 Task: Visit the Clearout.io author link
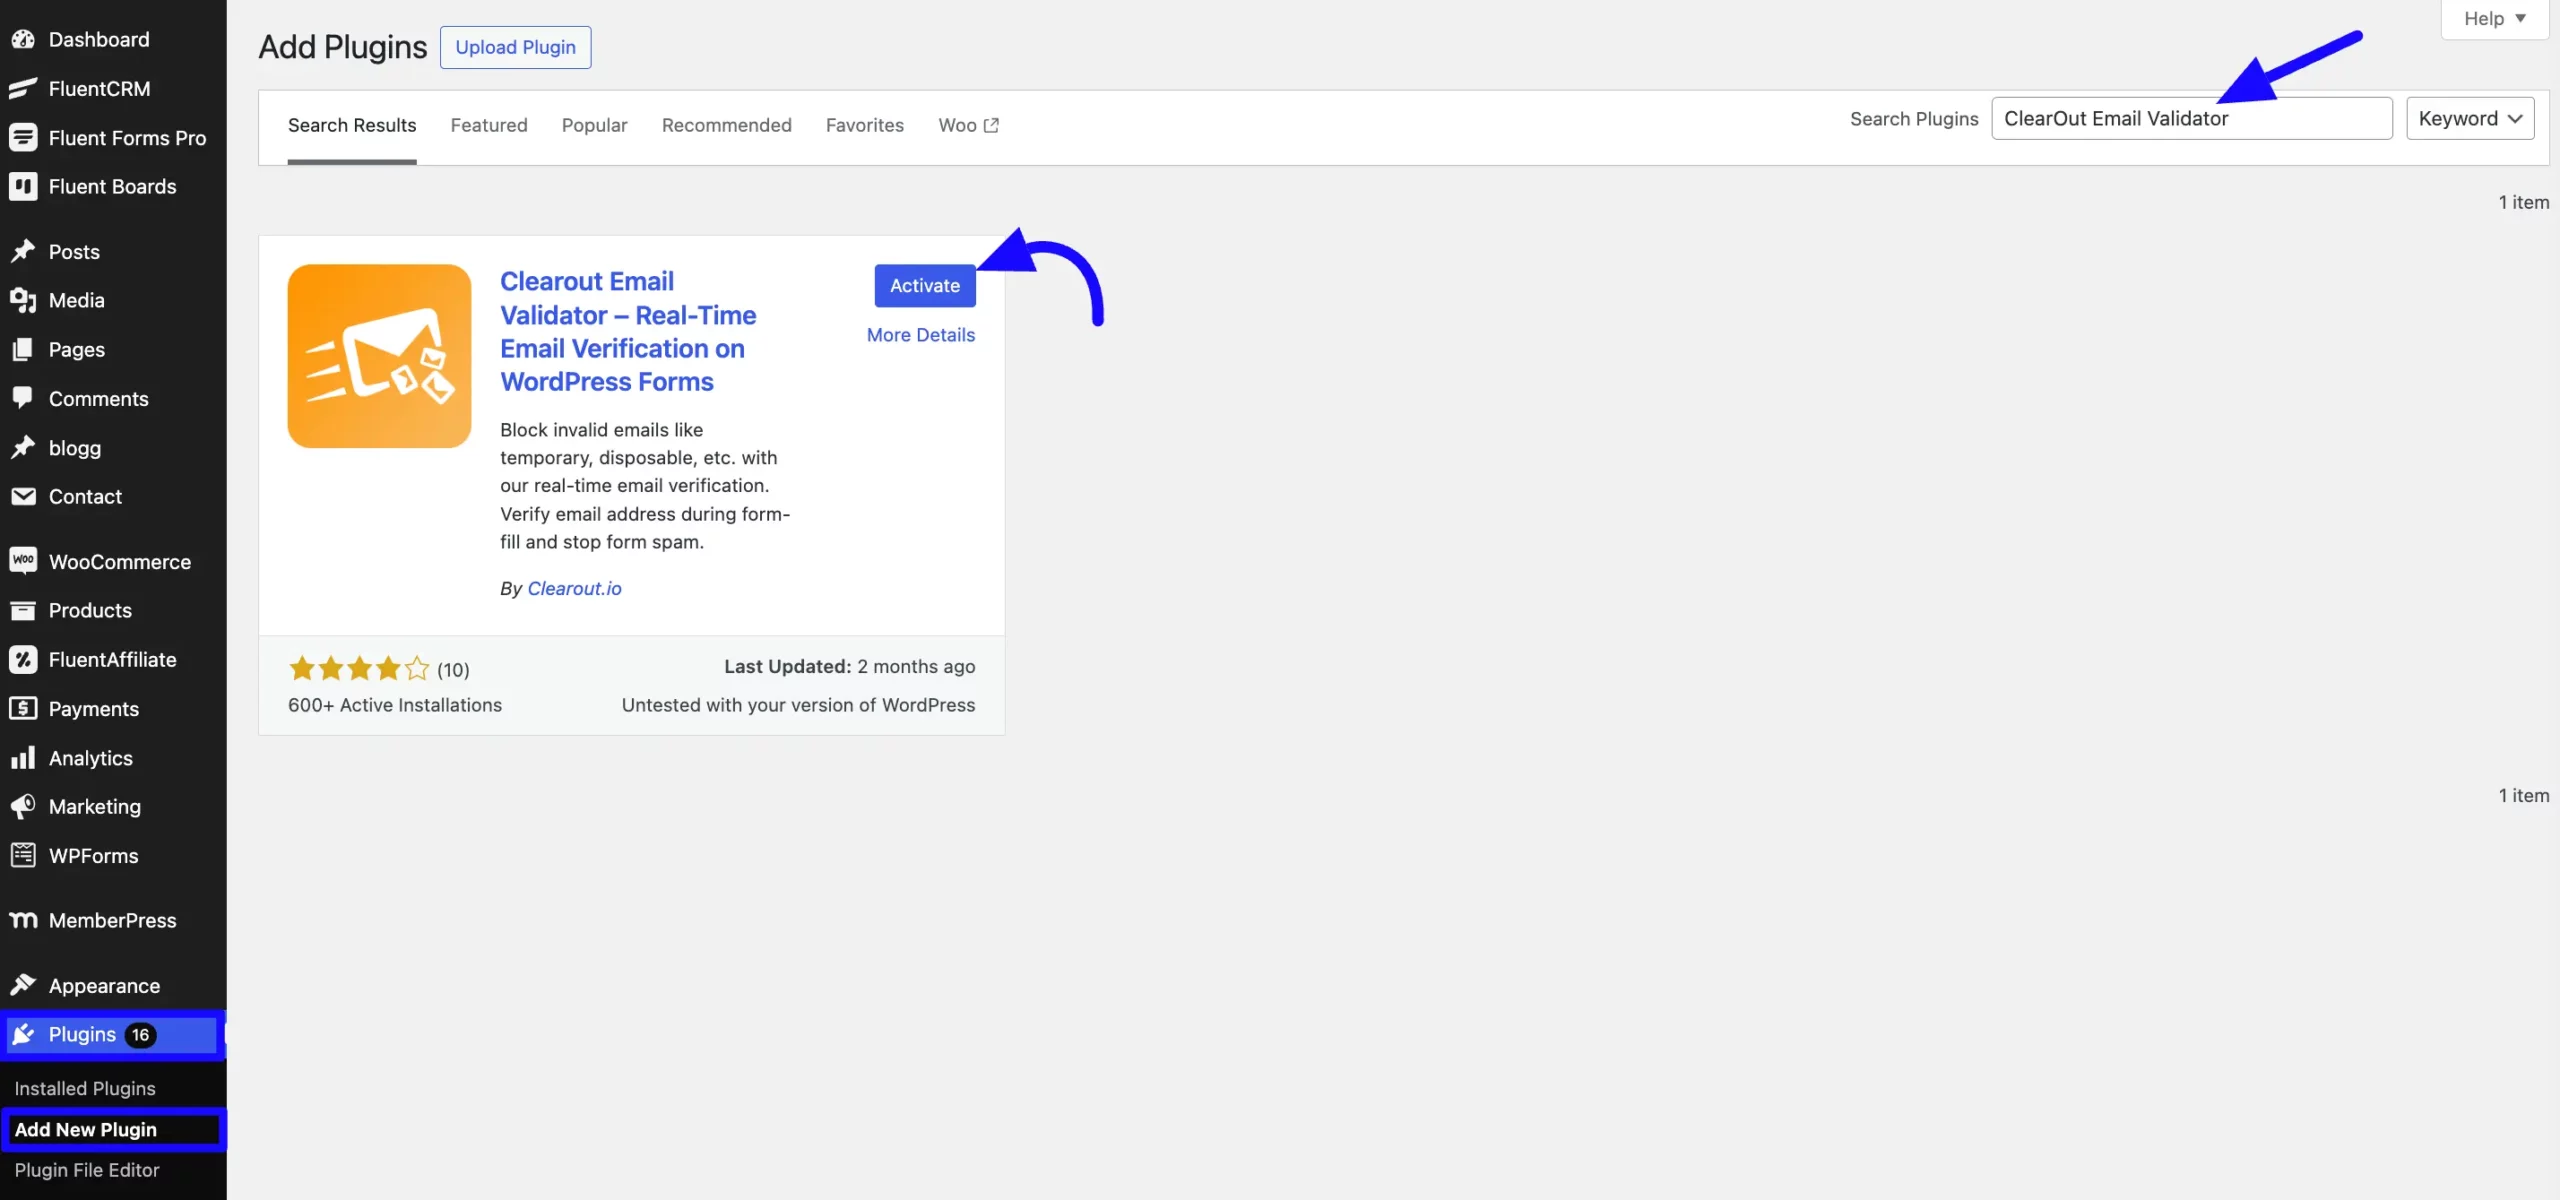(574, 589)
